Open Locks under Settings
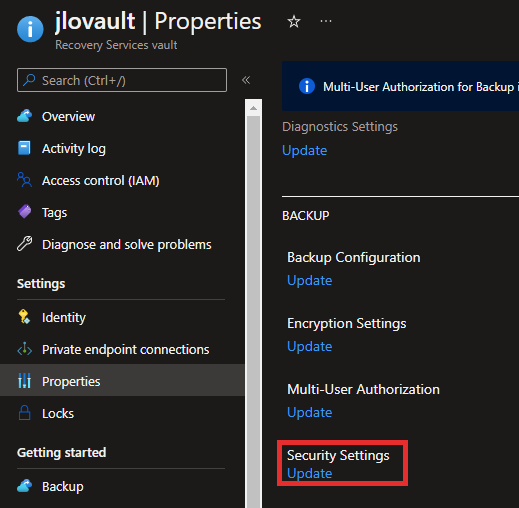The height and width of the screenshot is (508, 519). (x=122, y=413)
